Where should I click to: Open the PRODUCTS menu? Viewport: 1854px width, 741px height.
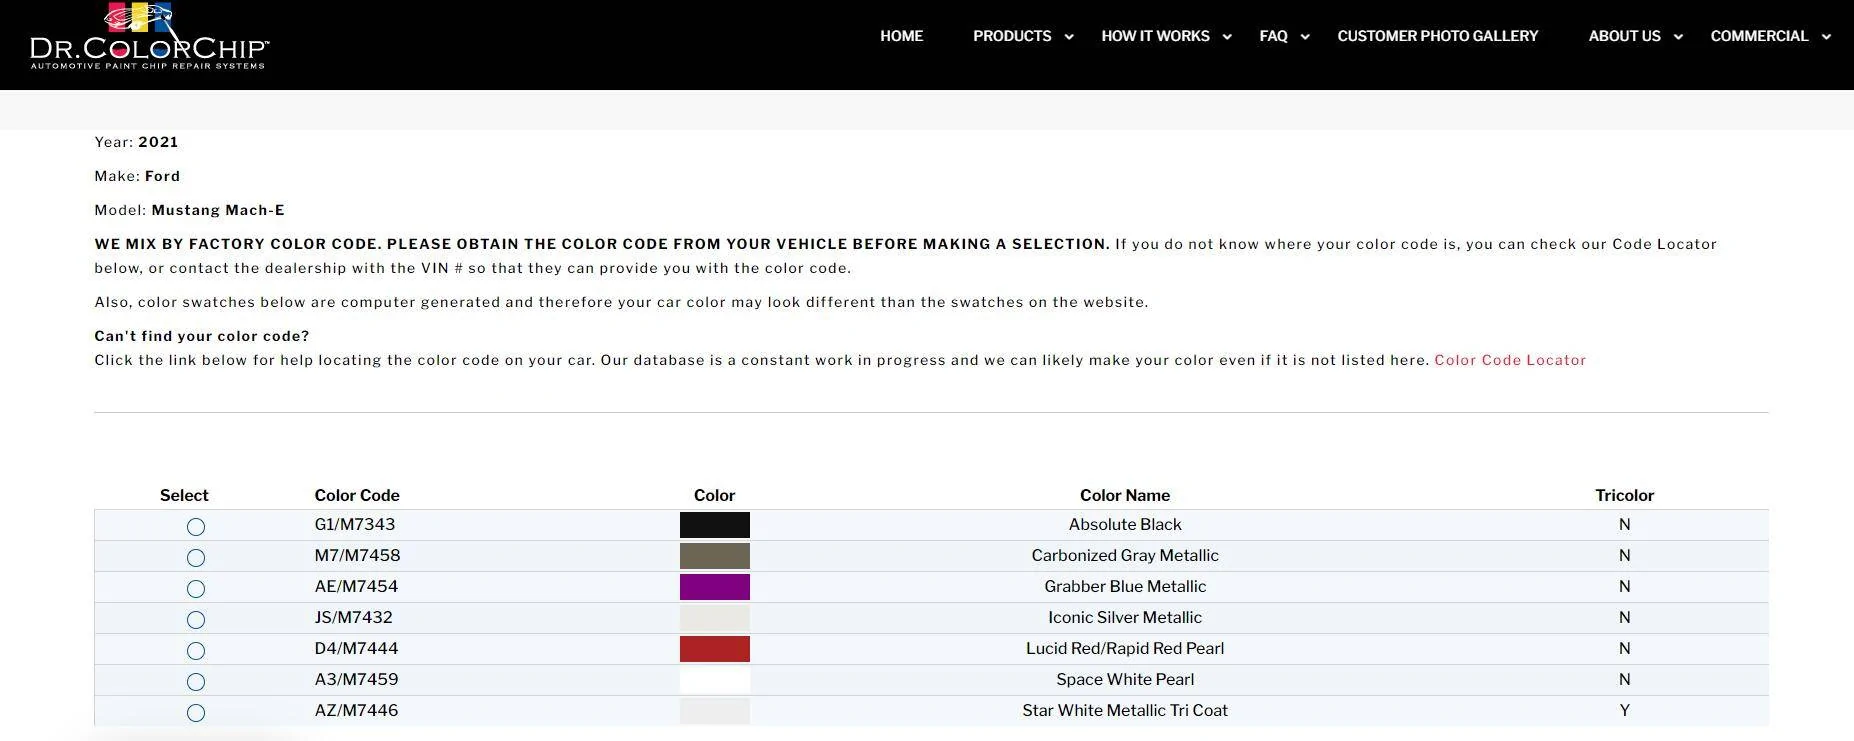[x=1012, y=36]
